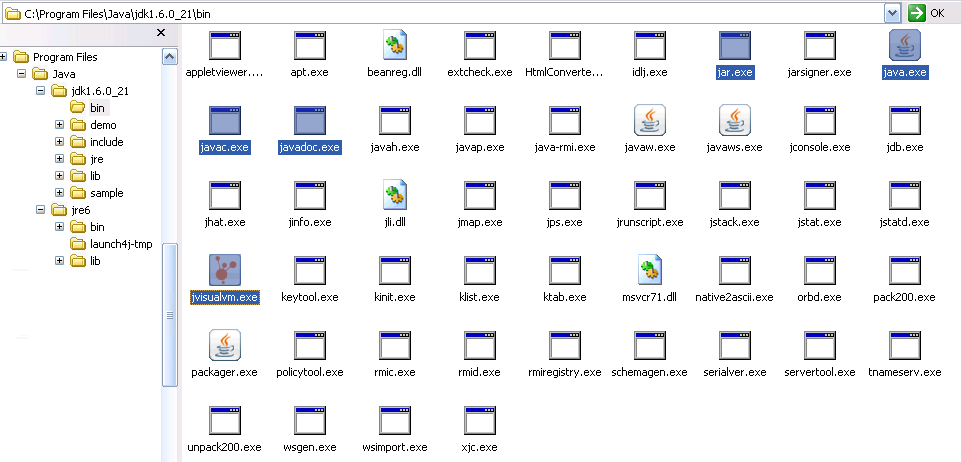Select the javac.exe file icon
This screenshot has height=462, width=961.
(224, 121)
